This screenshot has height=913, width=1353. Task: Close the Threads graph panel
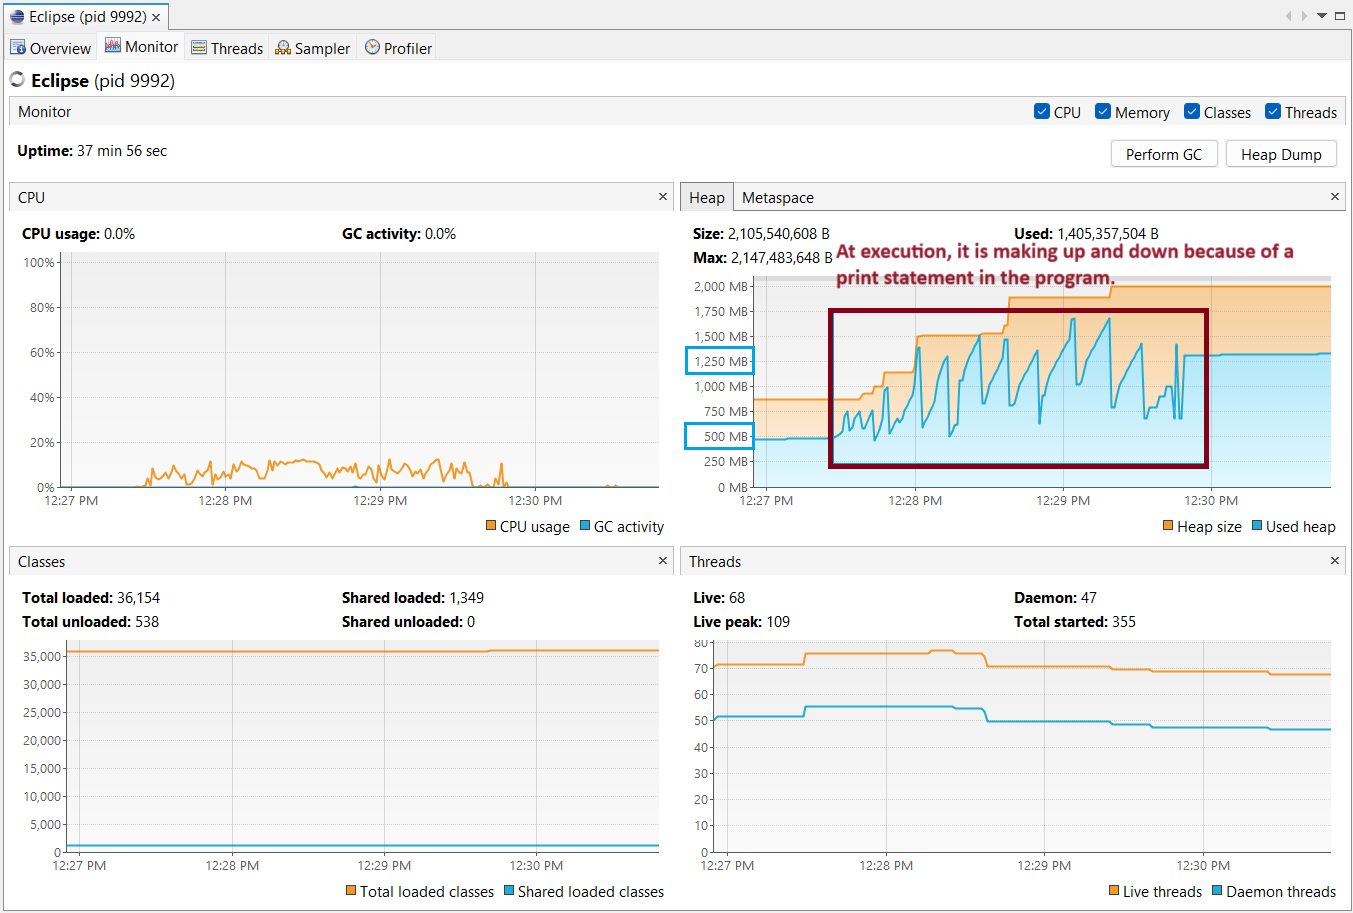pos(1334,561)
